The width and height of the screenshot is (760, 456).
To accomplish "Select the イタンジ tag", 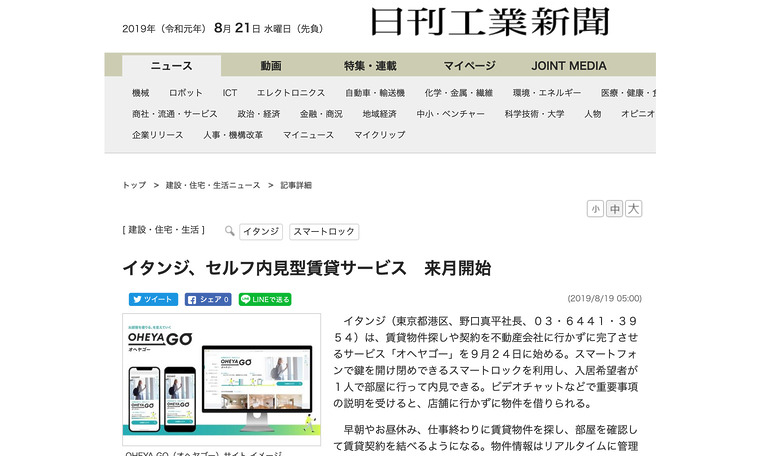I will [x=260, y=231].
